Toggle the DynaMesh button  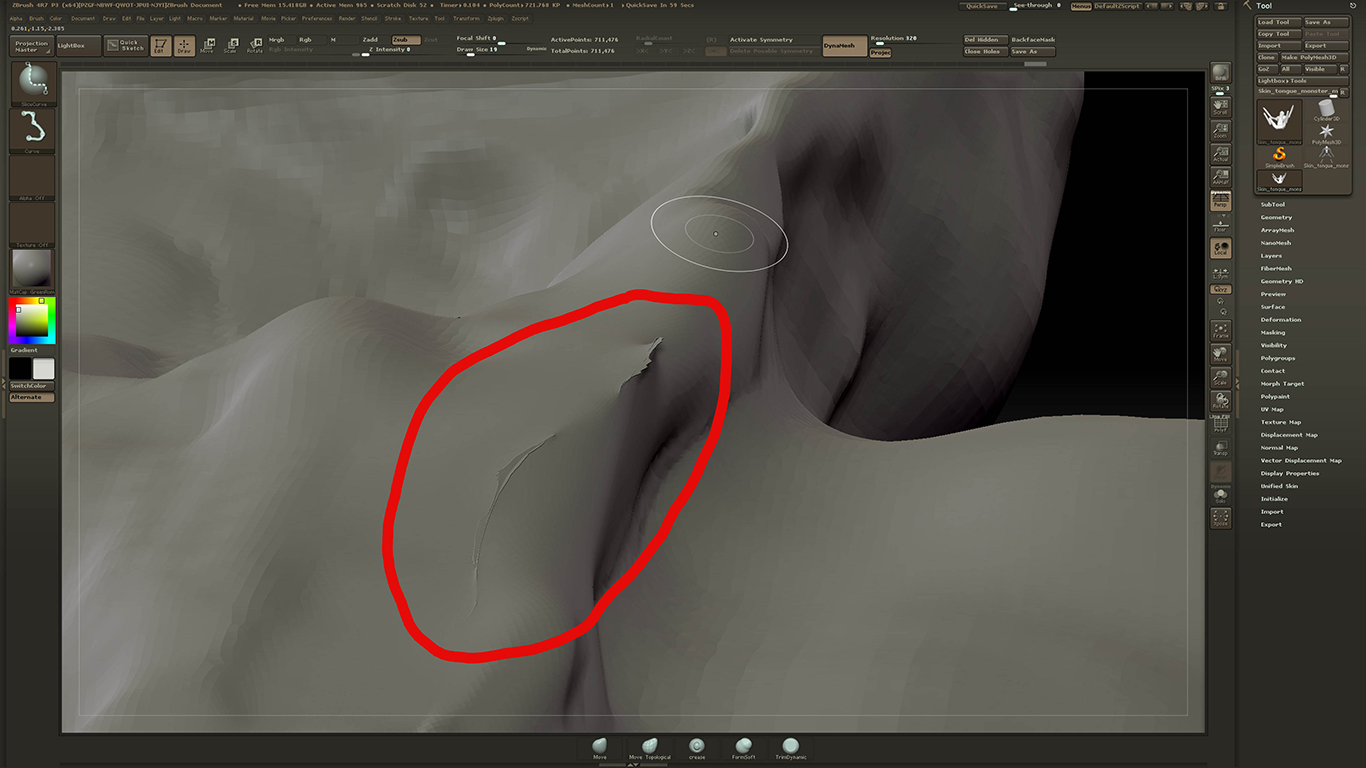click(x=845, y=46)
